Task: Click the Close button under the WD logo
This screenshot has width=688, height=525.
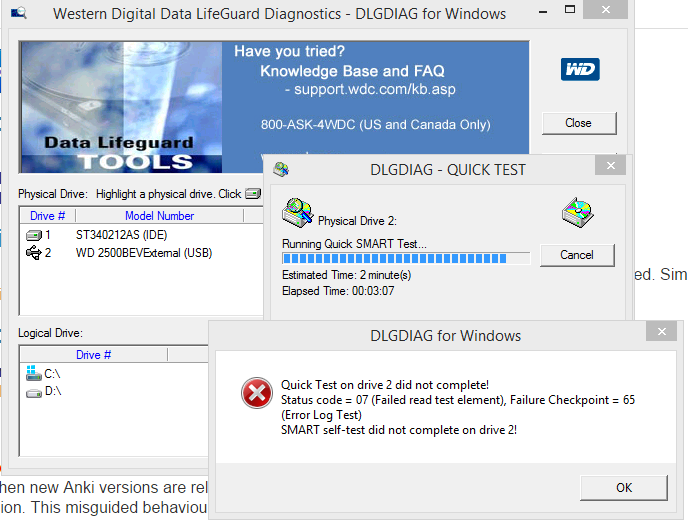Action: pos(579,123)
